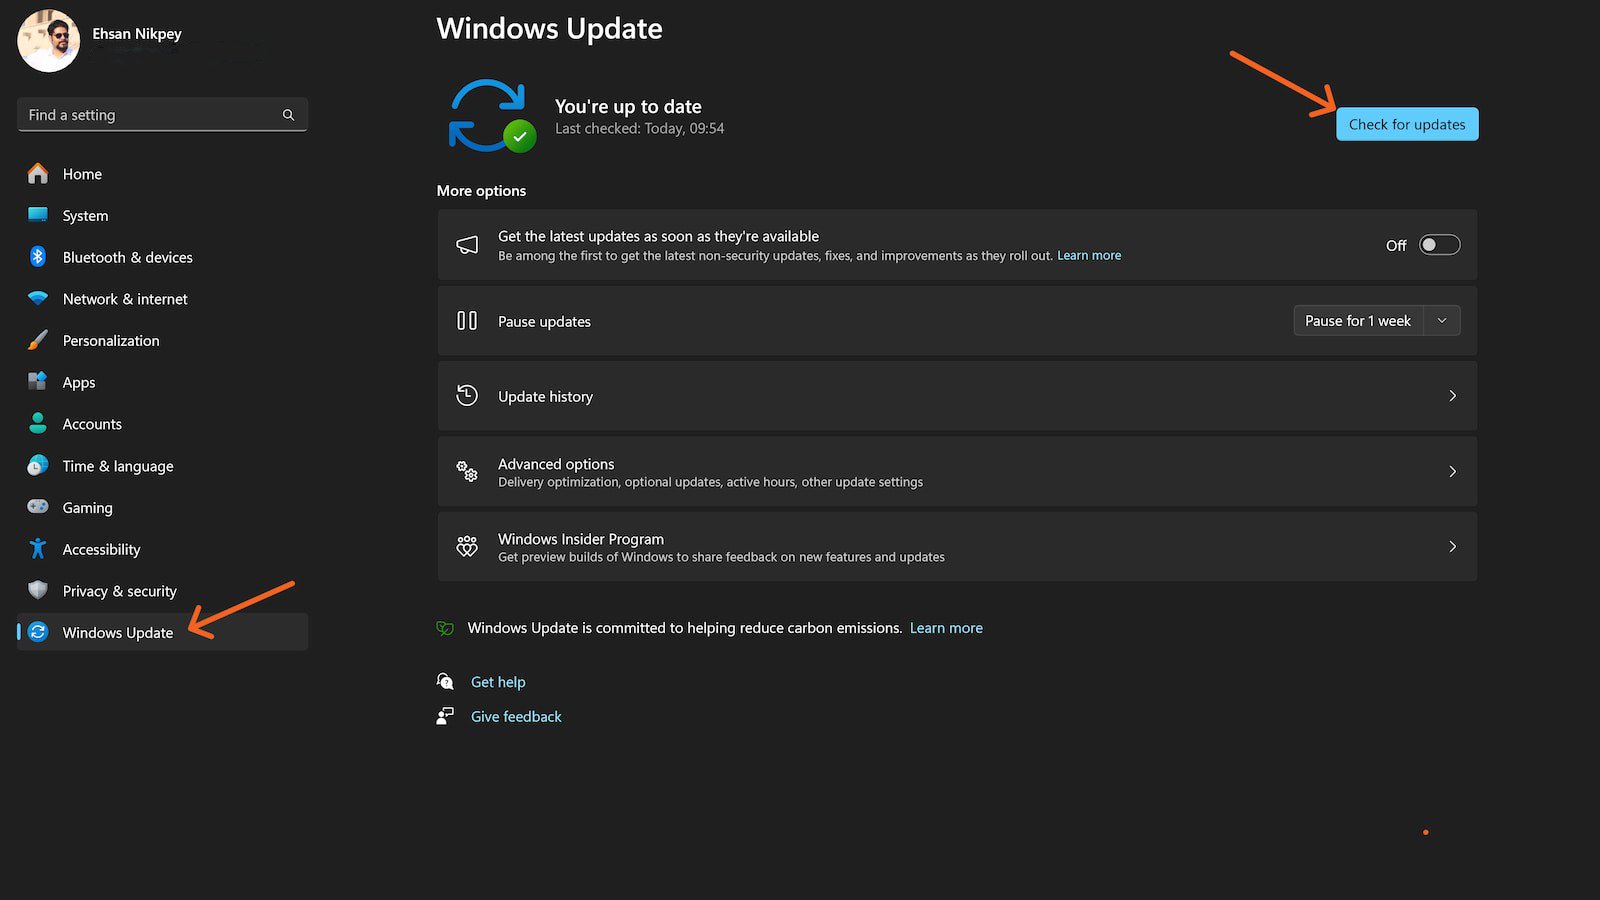Image resolution: width=1600 pixels, height=900 pixels.
Task: Click the search magnifier icon
Action: [x=288, y=115]
